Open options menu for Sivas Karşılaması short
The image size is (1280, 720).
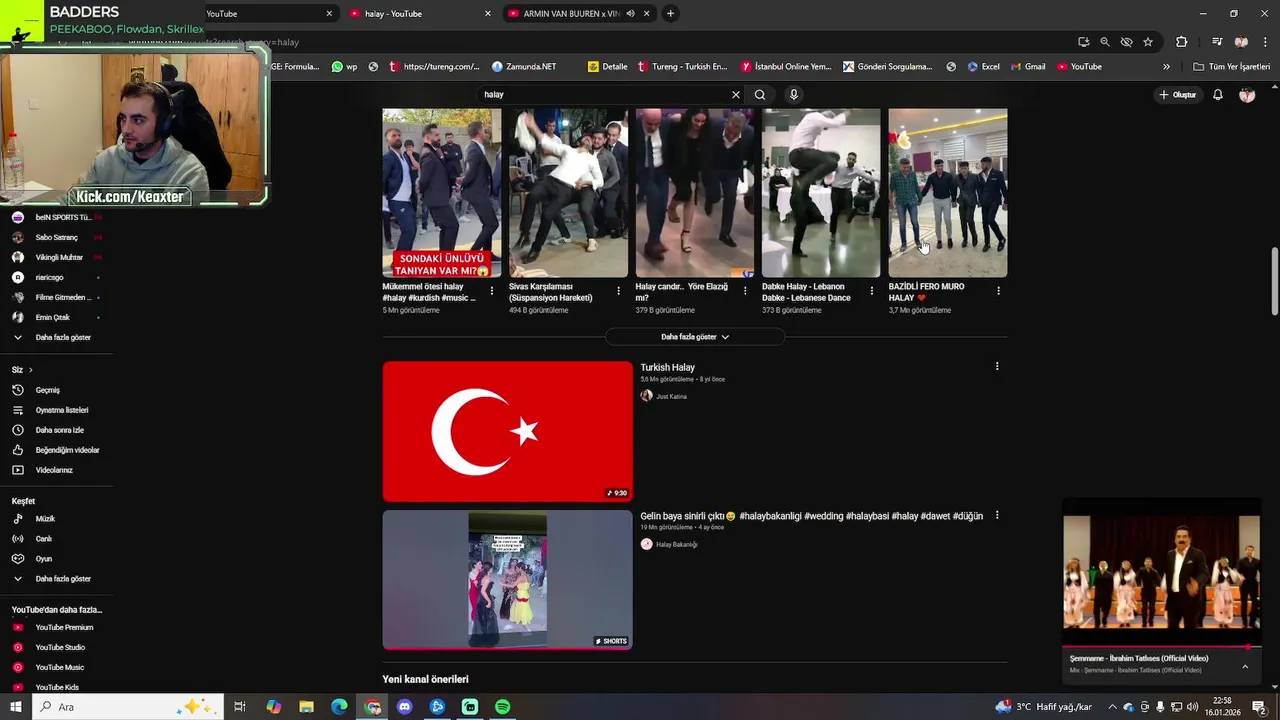click(x=618, y=291)
